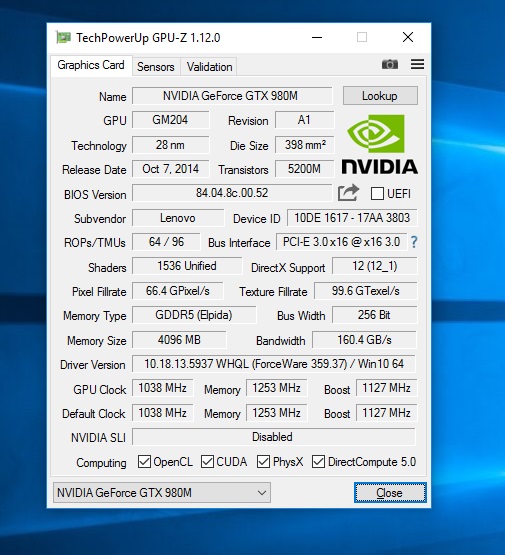This screenshot has height=555, width=505.
Task: Click the "Pixel Fillrate" label
Action: pos(99,292)
